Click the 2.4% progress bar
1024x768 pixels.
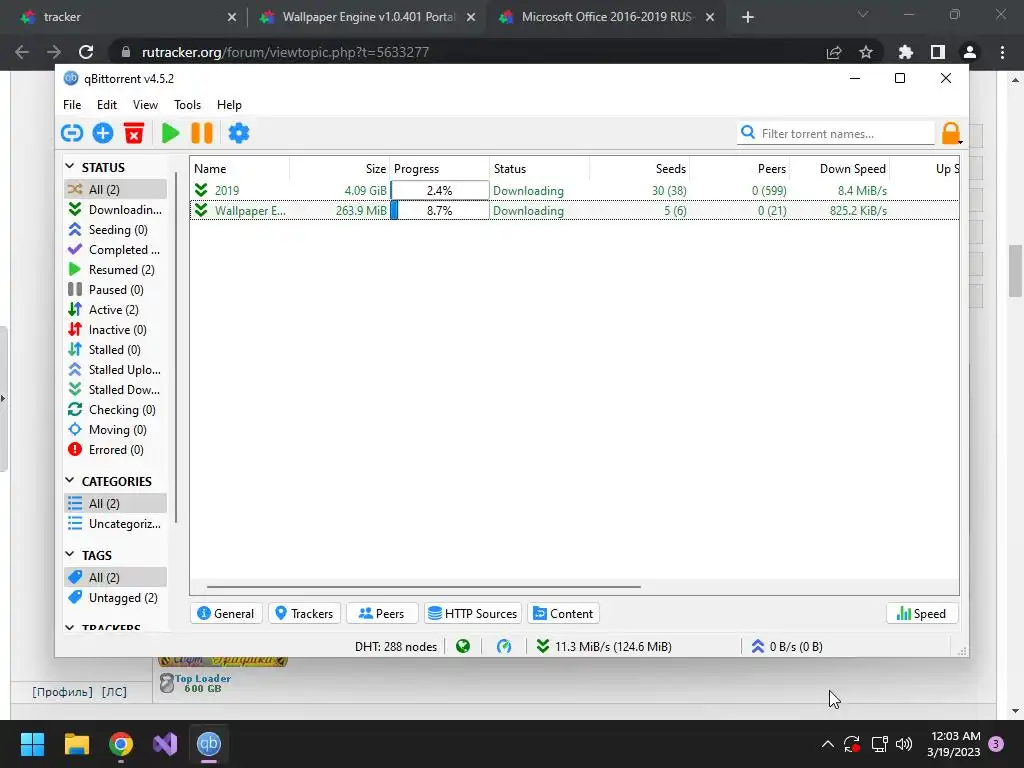(440, 190)
